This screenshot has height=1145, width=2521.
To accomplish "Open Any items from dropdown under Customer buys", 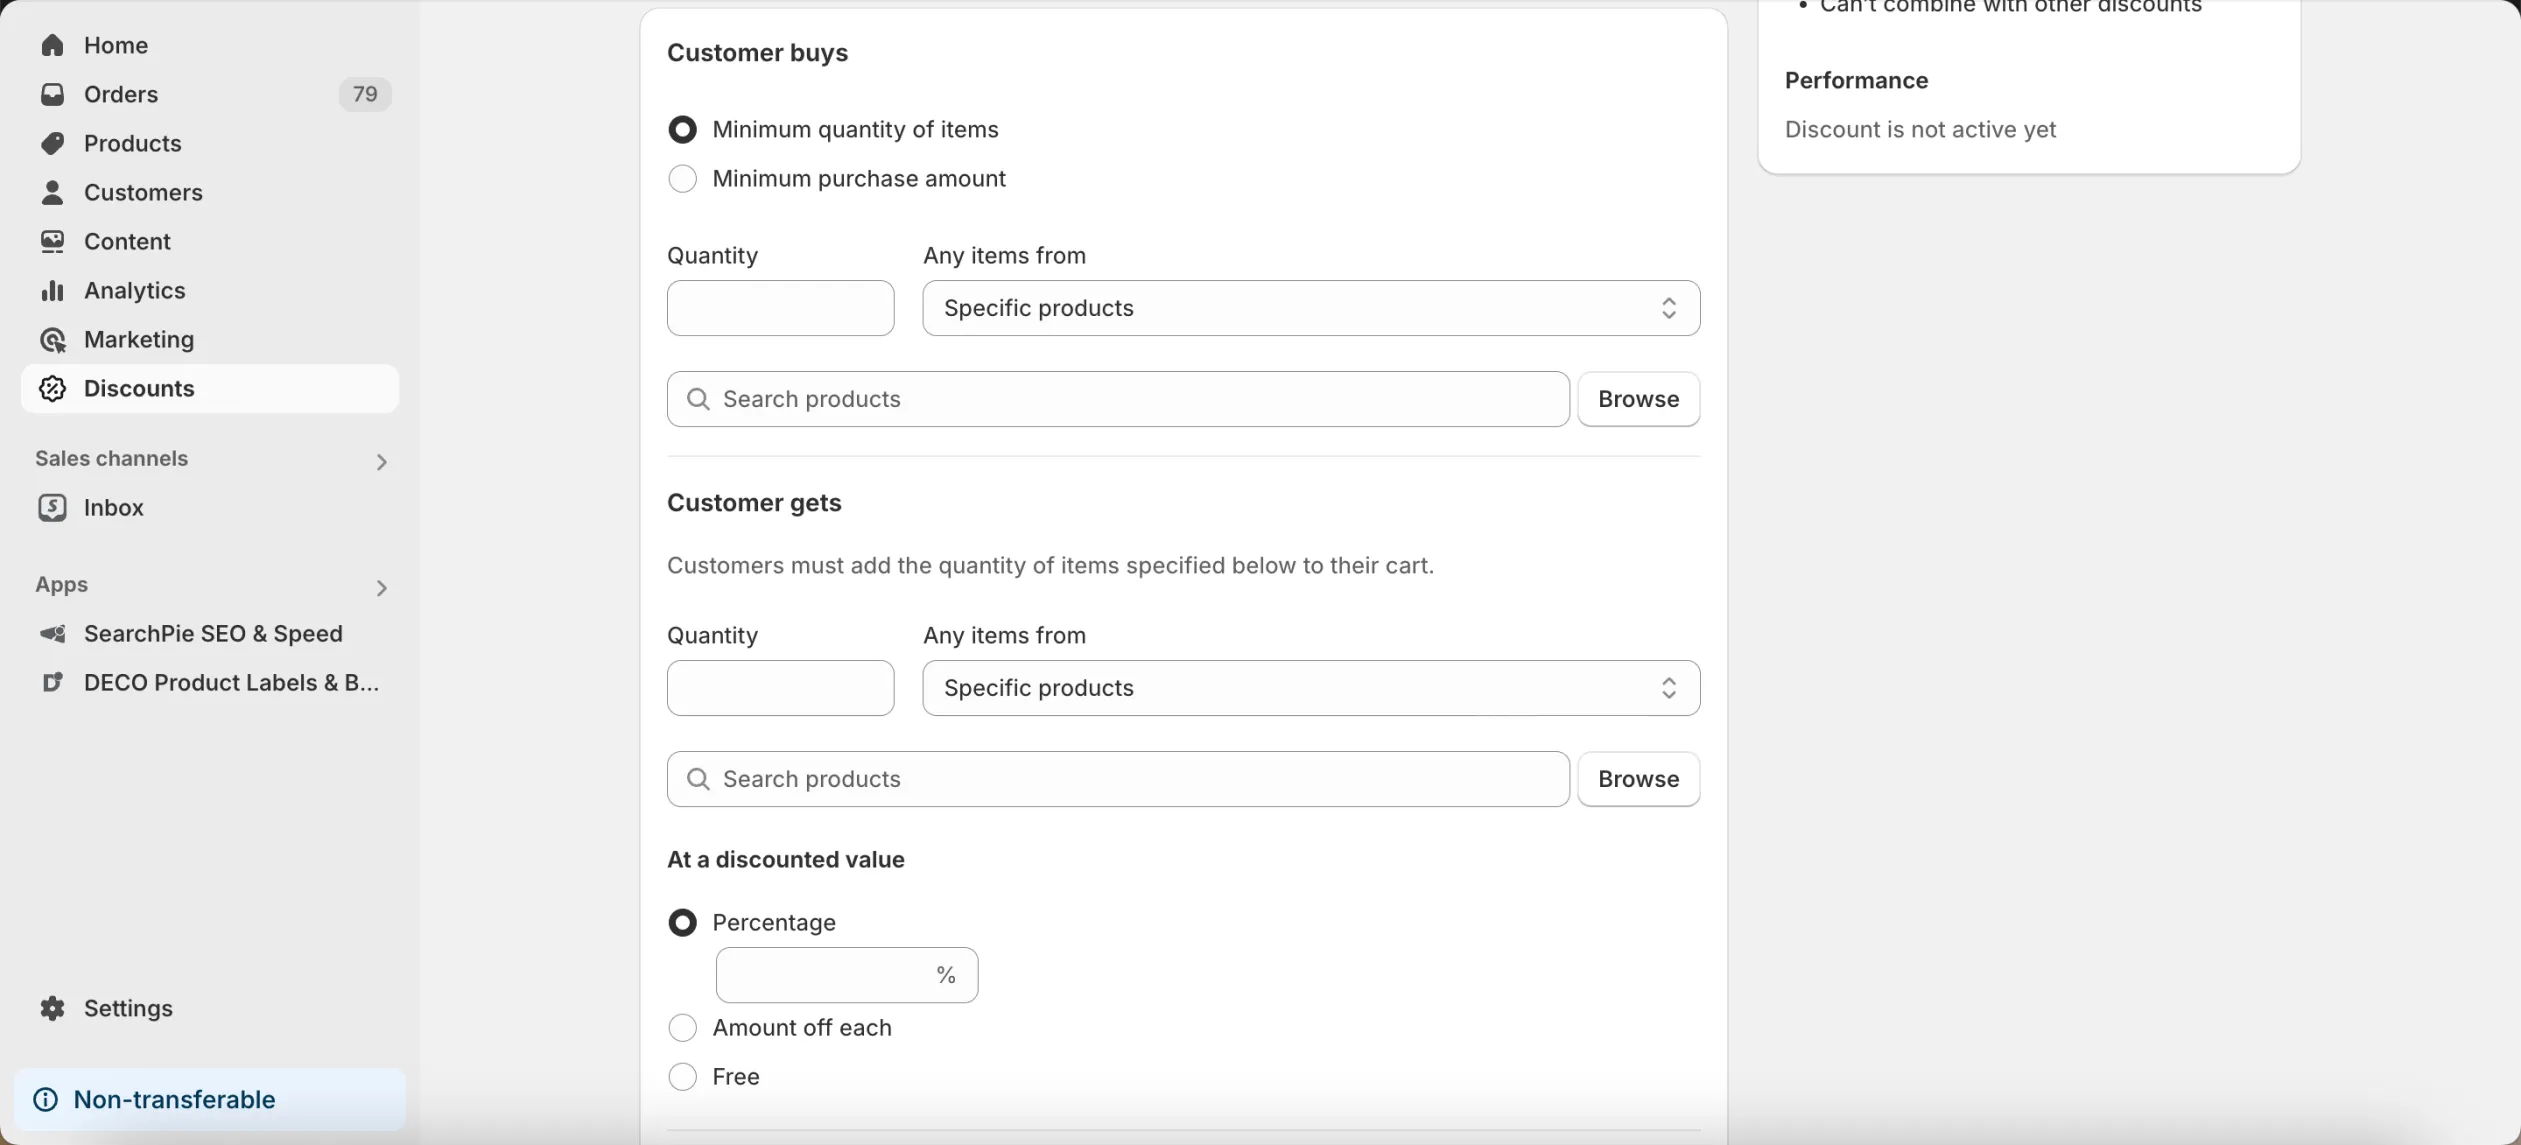I will [x=1311, y=308].
